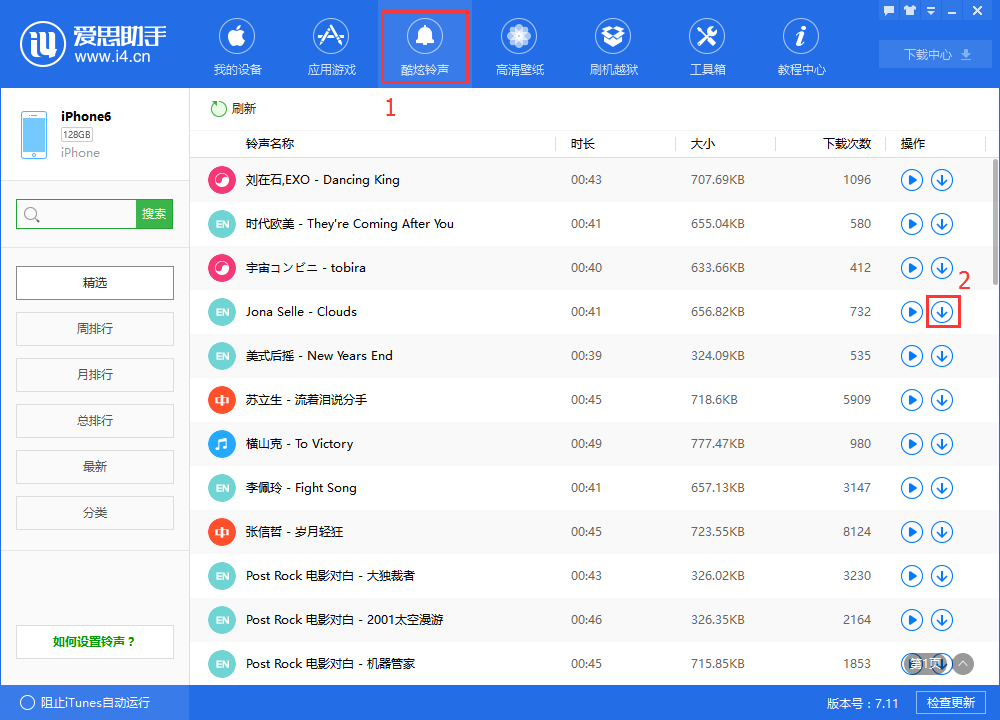Viewport: 1000px width, 720px height.
Task: Select the 酷炫铃声 ringtones icon
Action: click(x=425, y=45)
